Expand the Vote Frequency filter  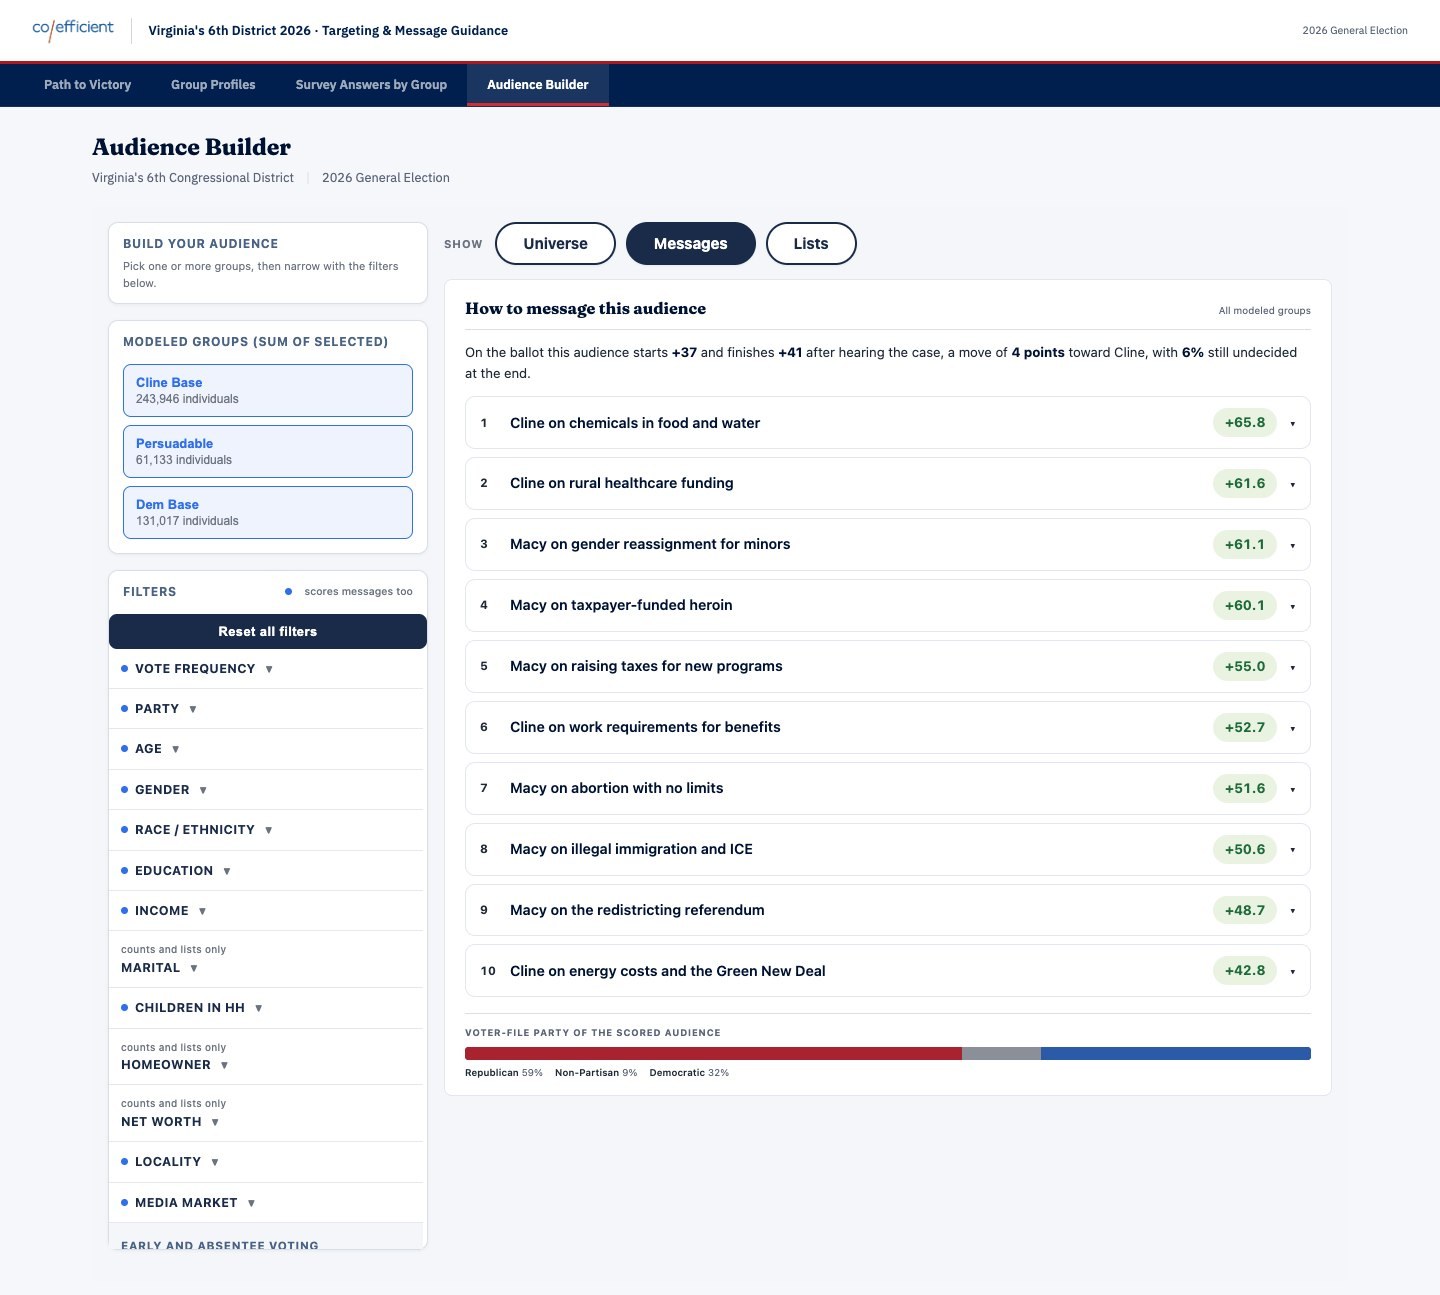(268, 668)
